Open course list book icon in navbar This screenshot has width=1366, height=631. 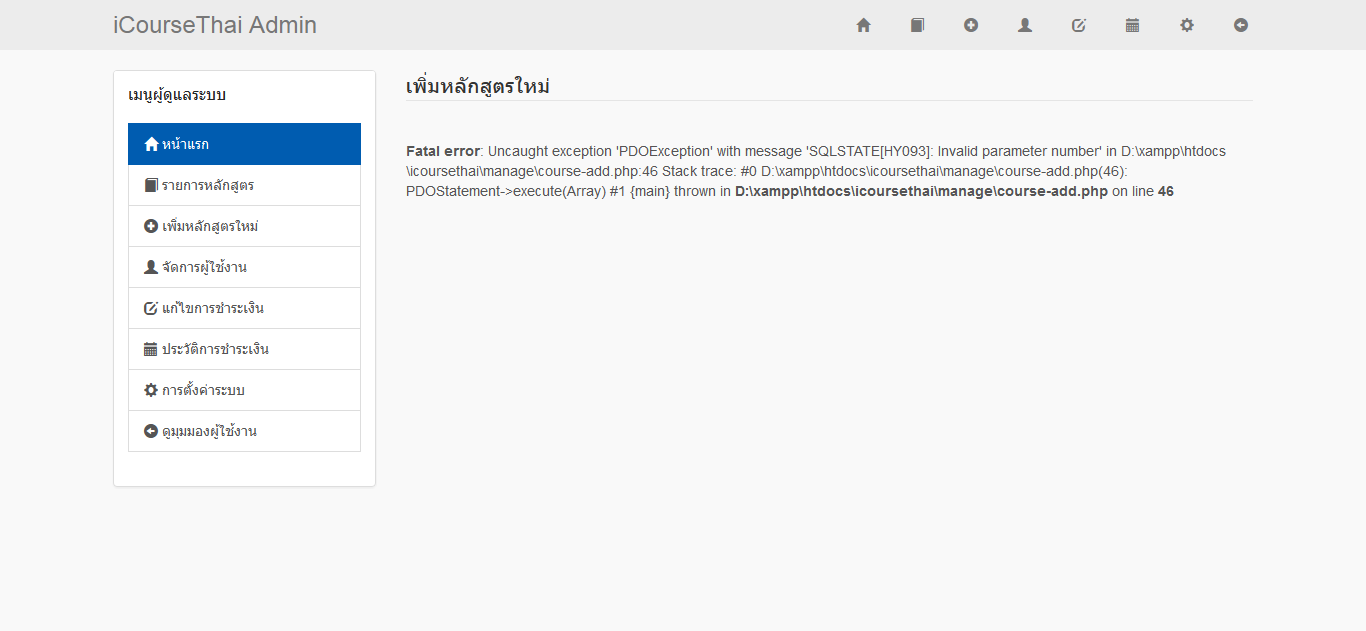[918, 25]
